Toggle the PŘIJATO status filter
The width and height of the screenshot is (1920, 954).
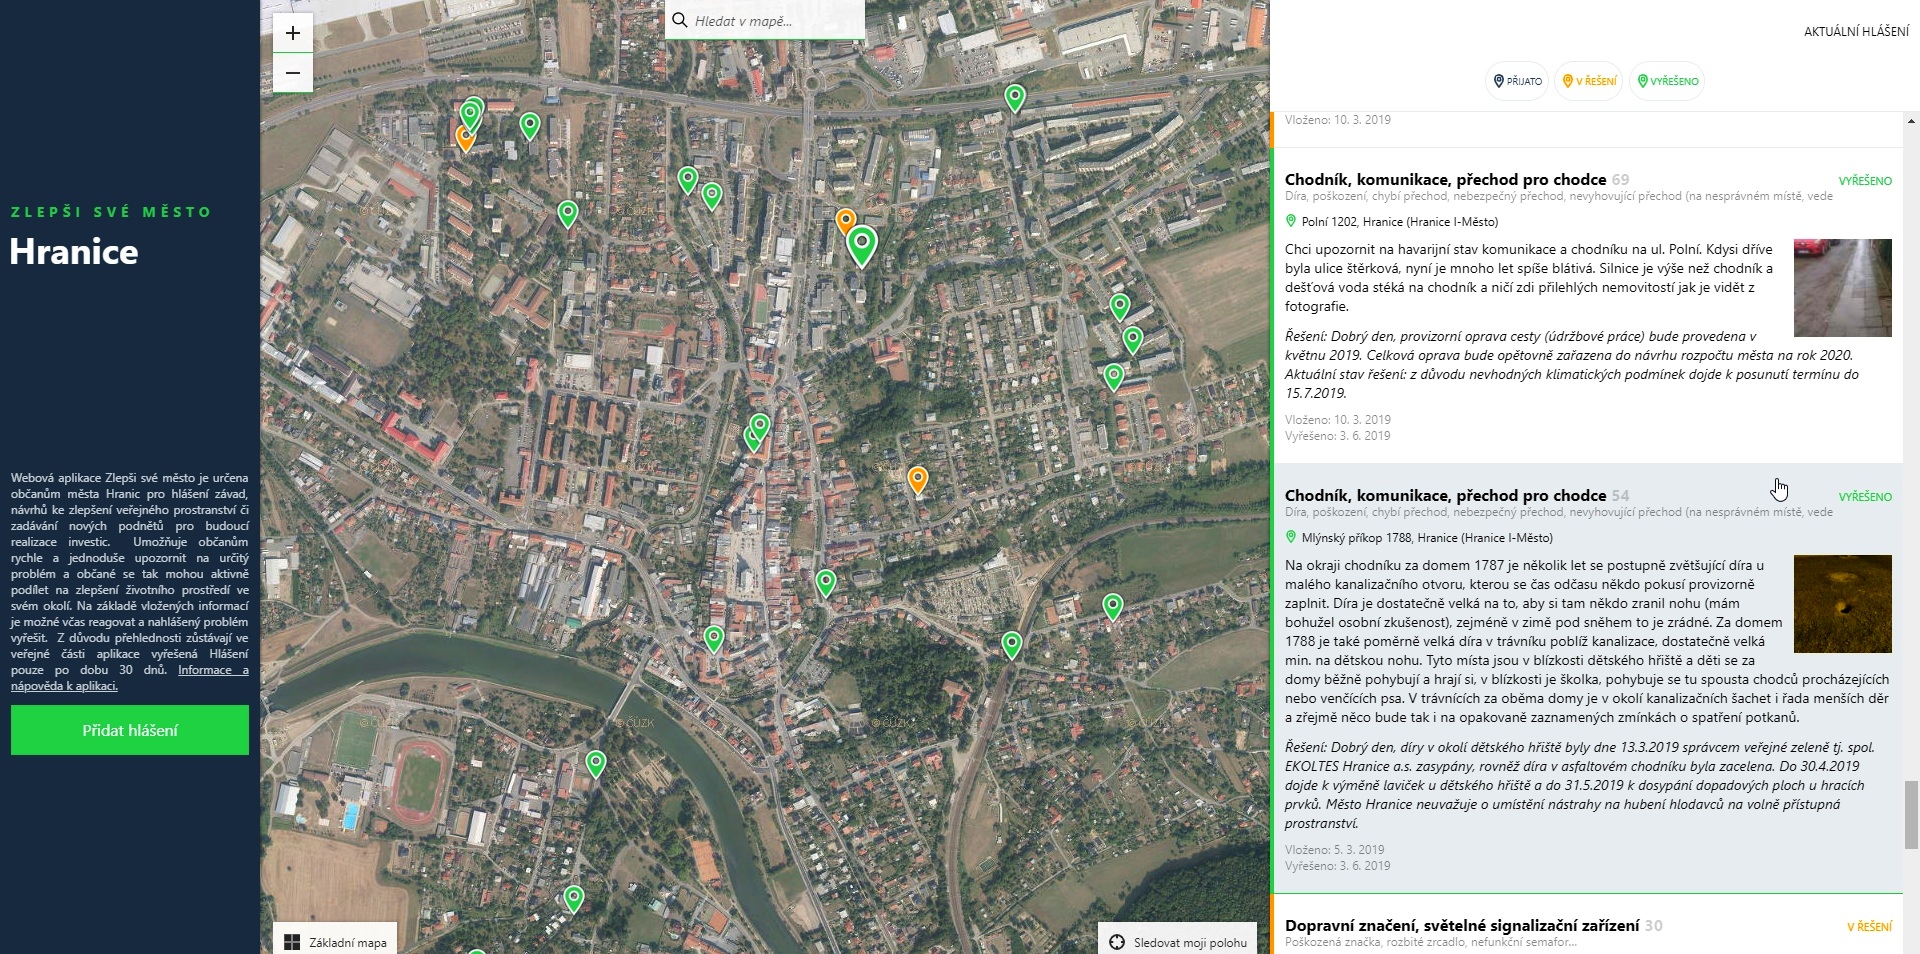coord(1518,81)
